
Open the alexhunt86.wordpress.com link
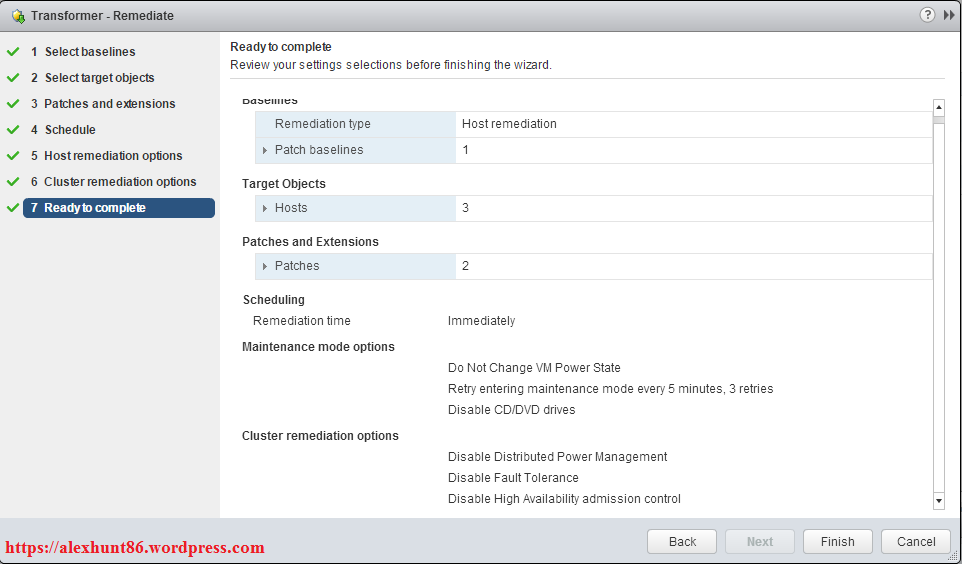[x=135, y=547]
